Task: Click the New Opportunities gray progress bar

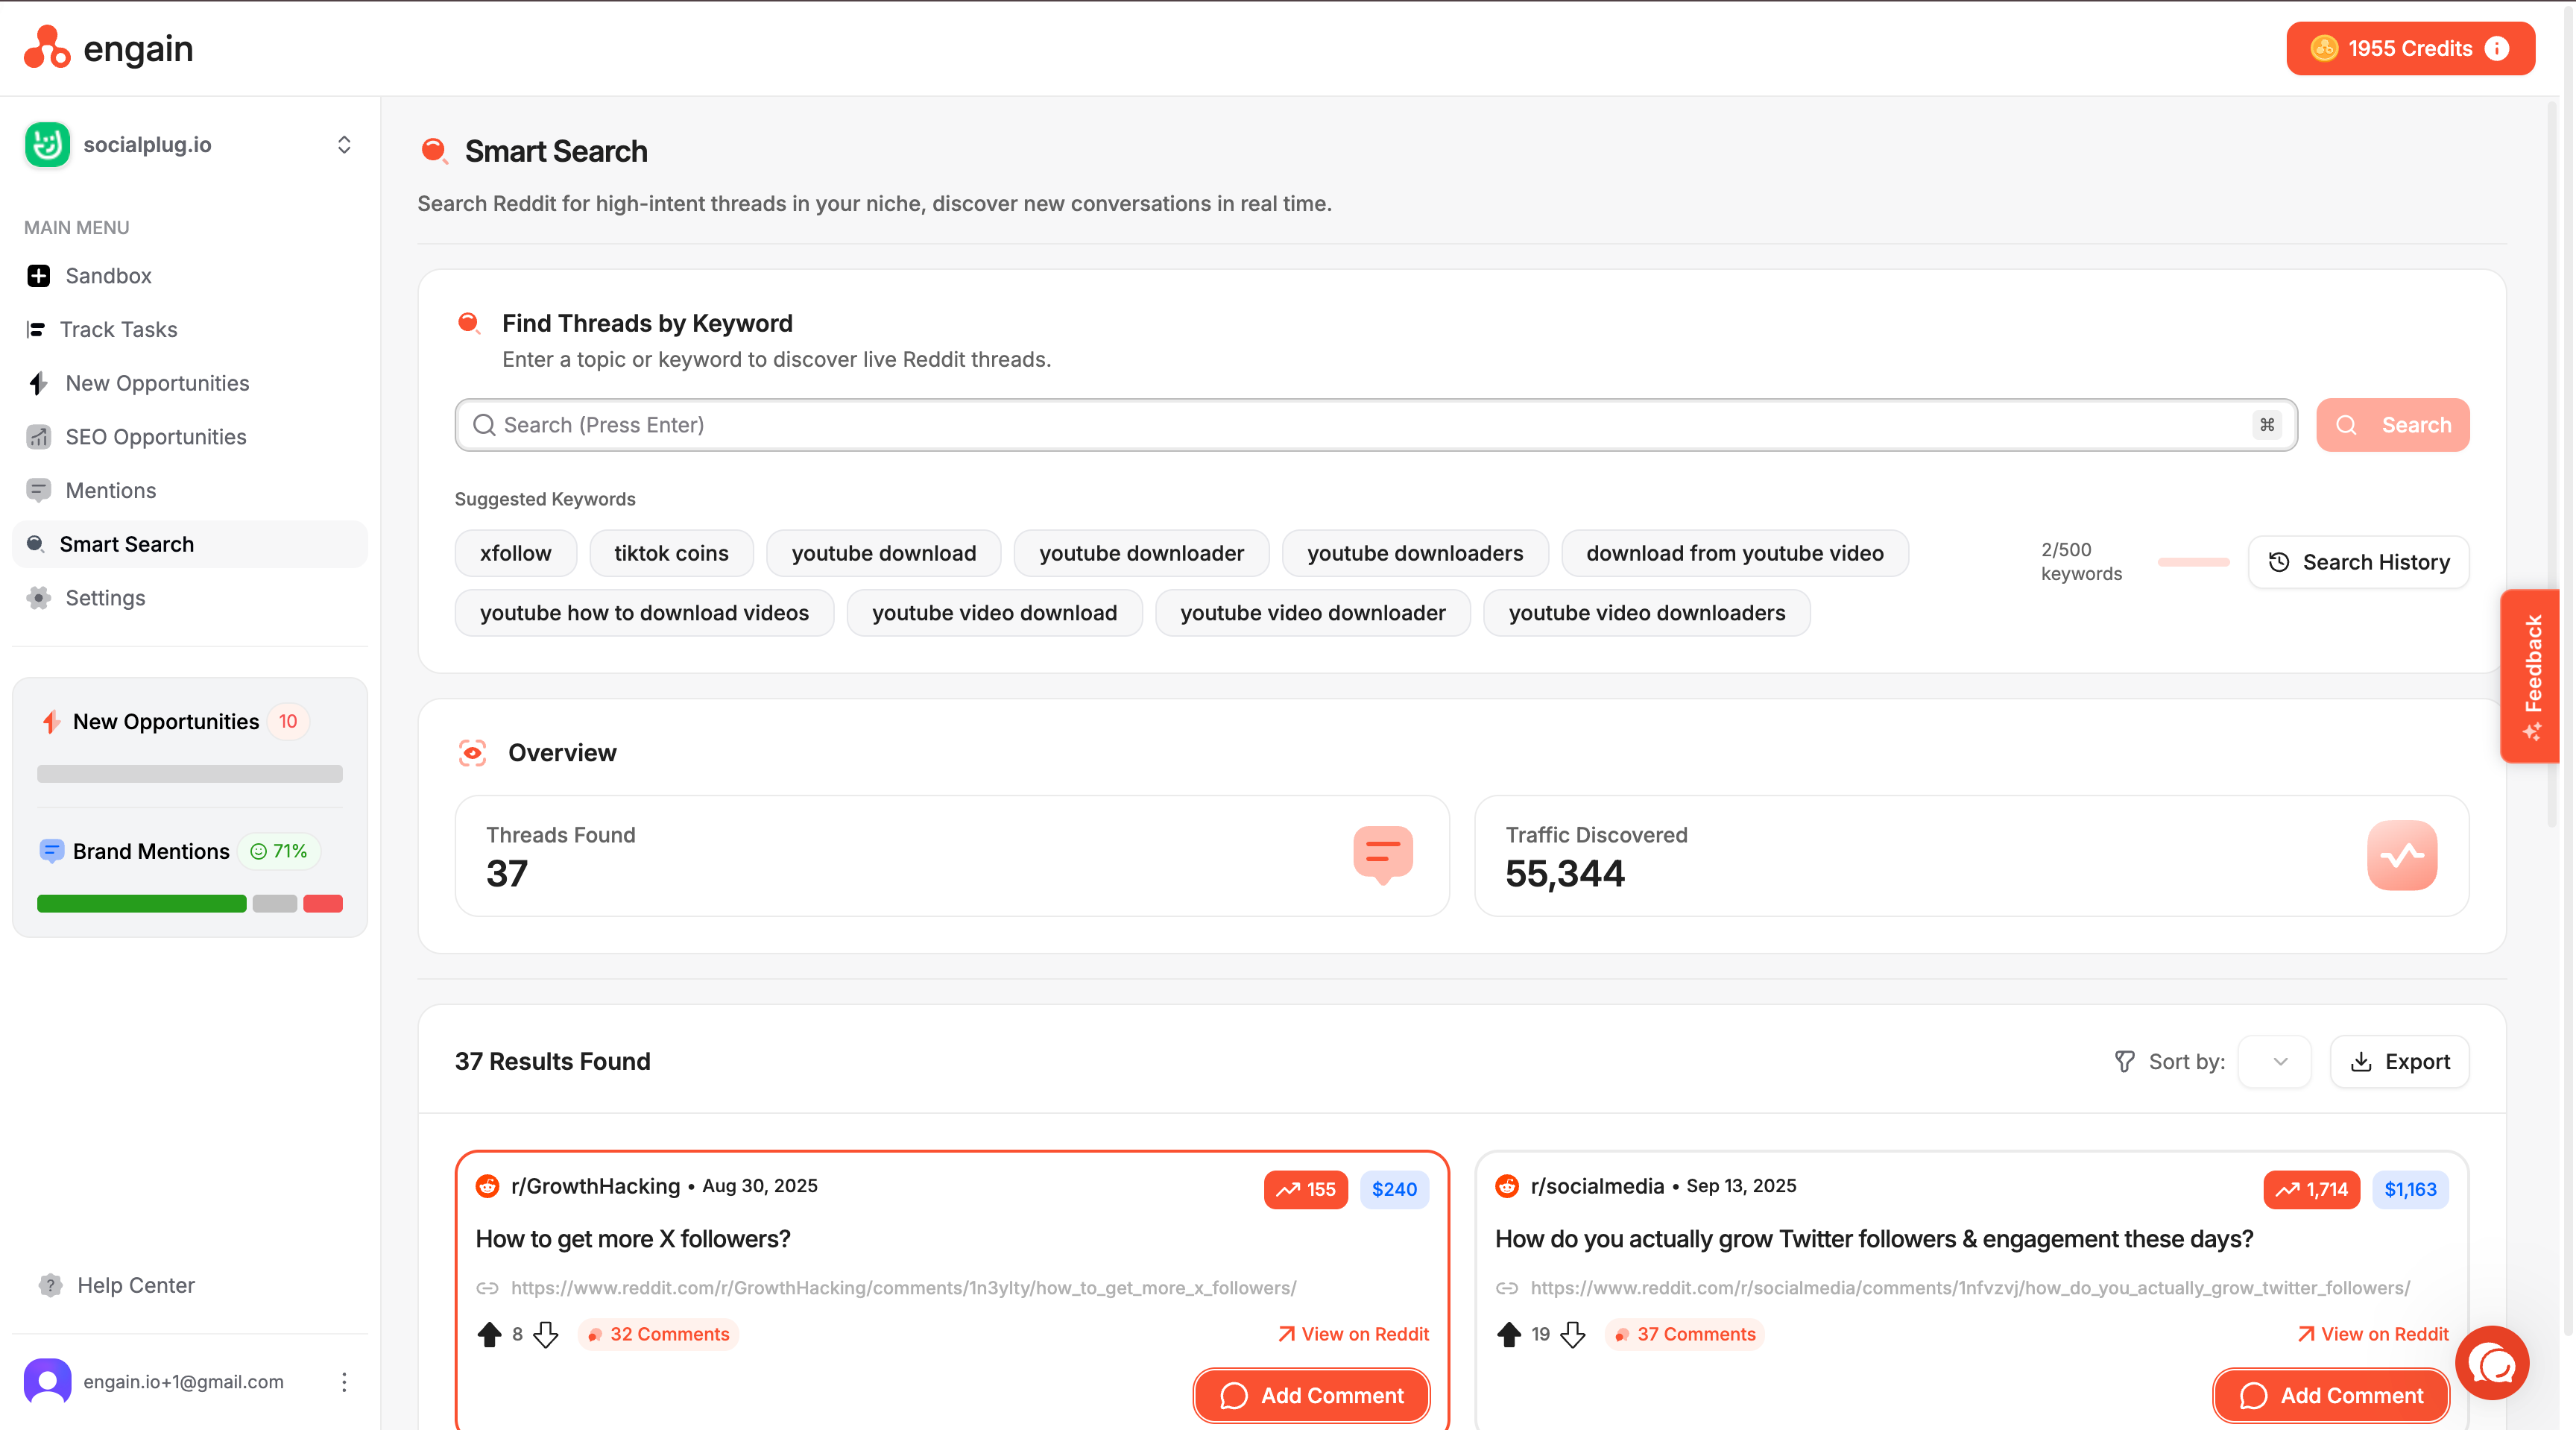Action: [x=190, y=774]
